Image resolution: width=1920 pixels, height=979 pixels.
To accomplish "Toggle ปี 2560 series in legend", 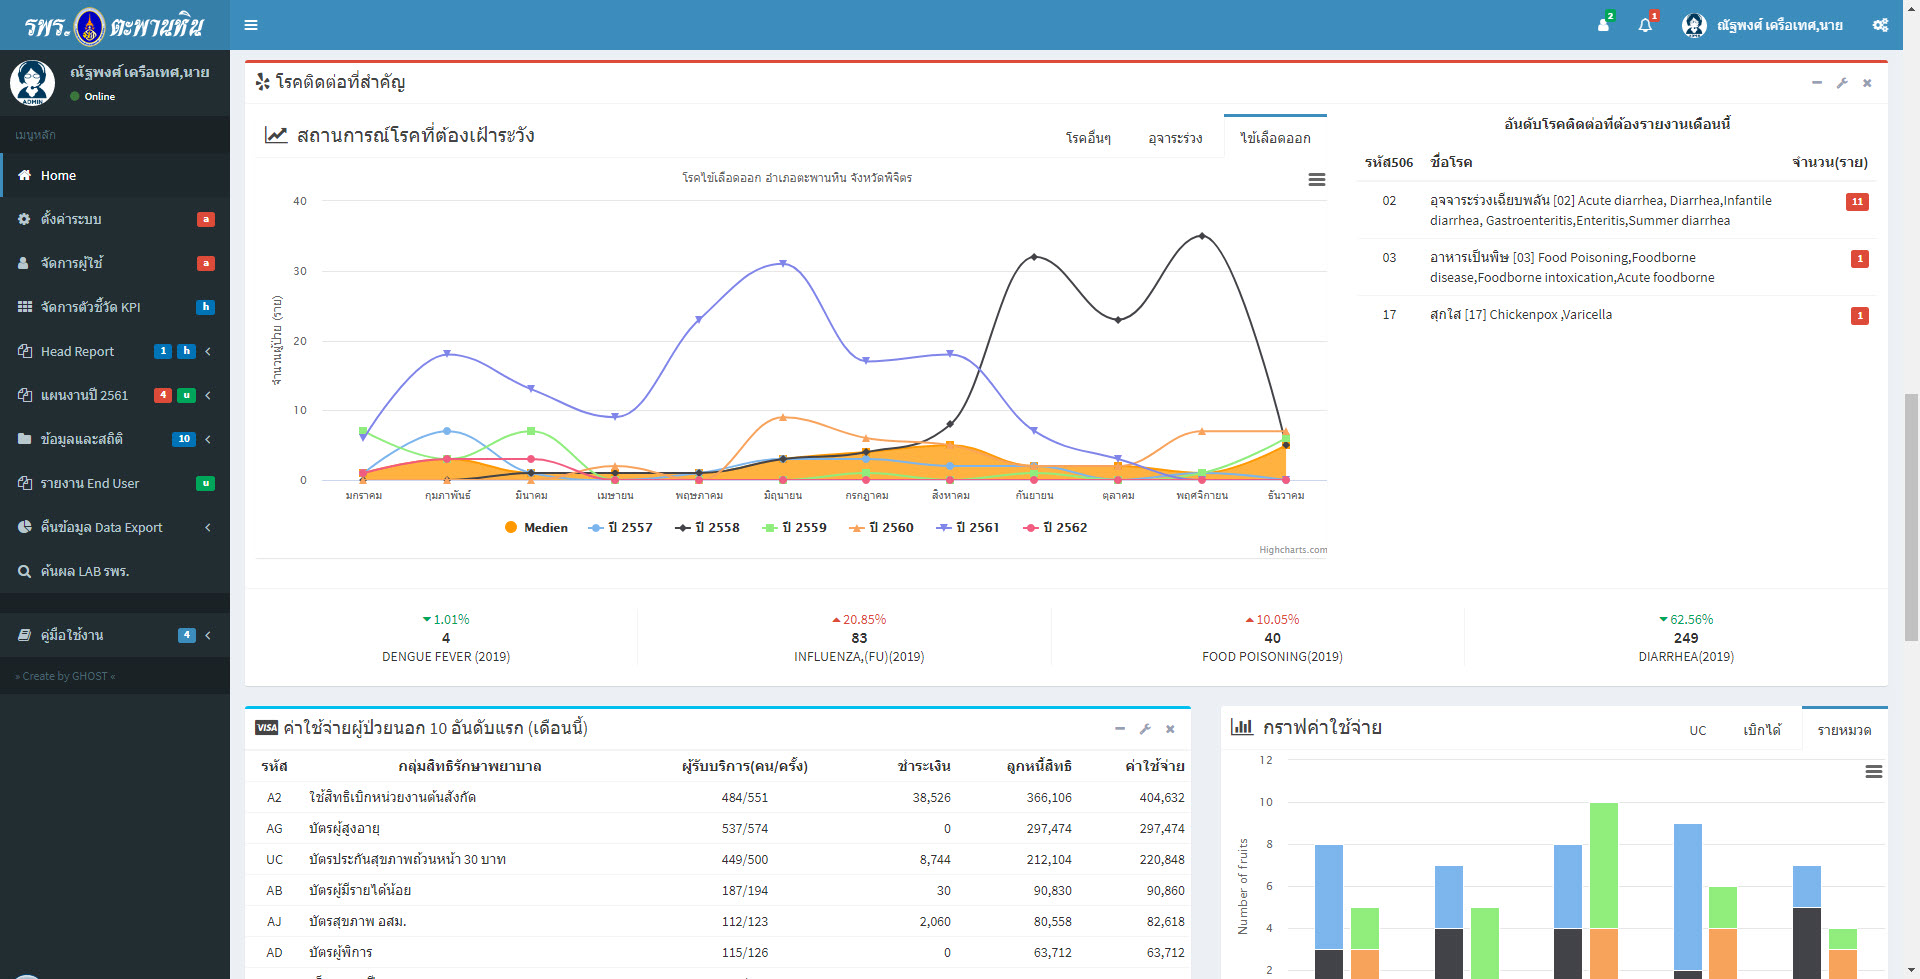I will (881, 528).
